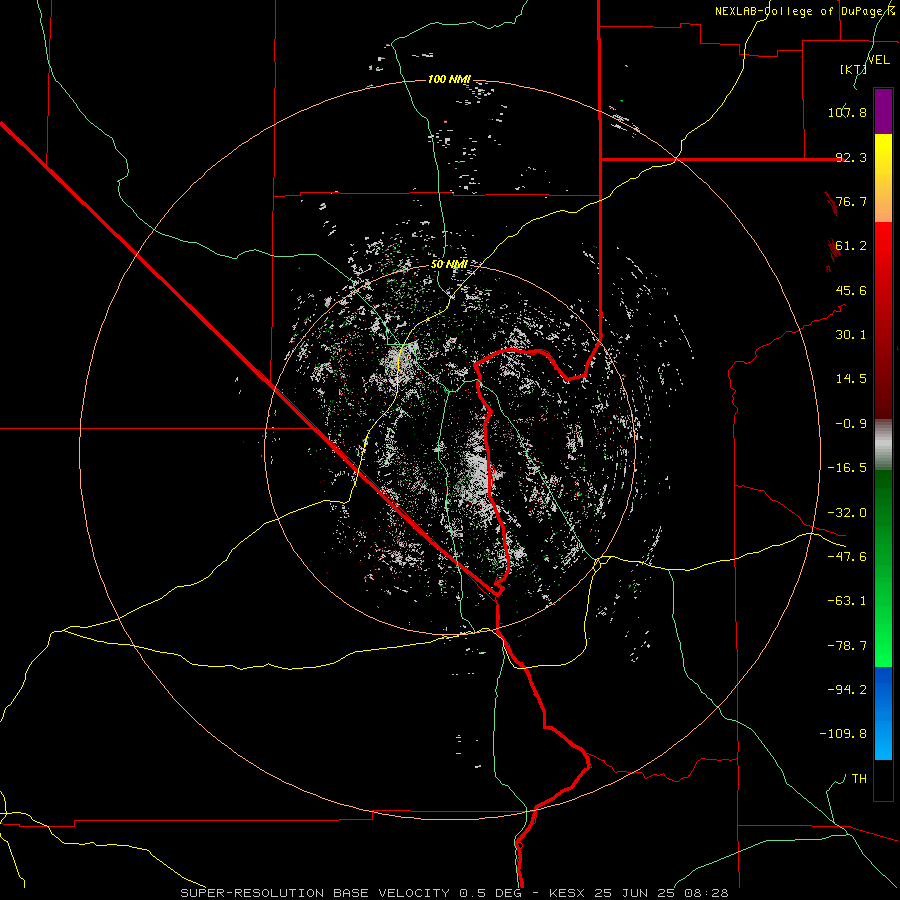Image resolution: width=900 pixels, height=900 pixels.
Task: Click the blue segment of the color bar
Action: 883,713
